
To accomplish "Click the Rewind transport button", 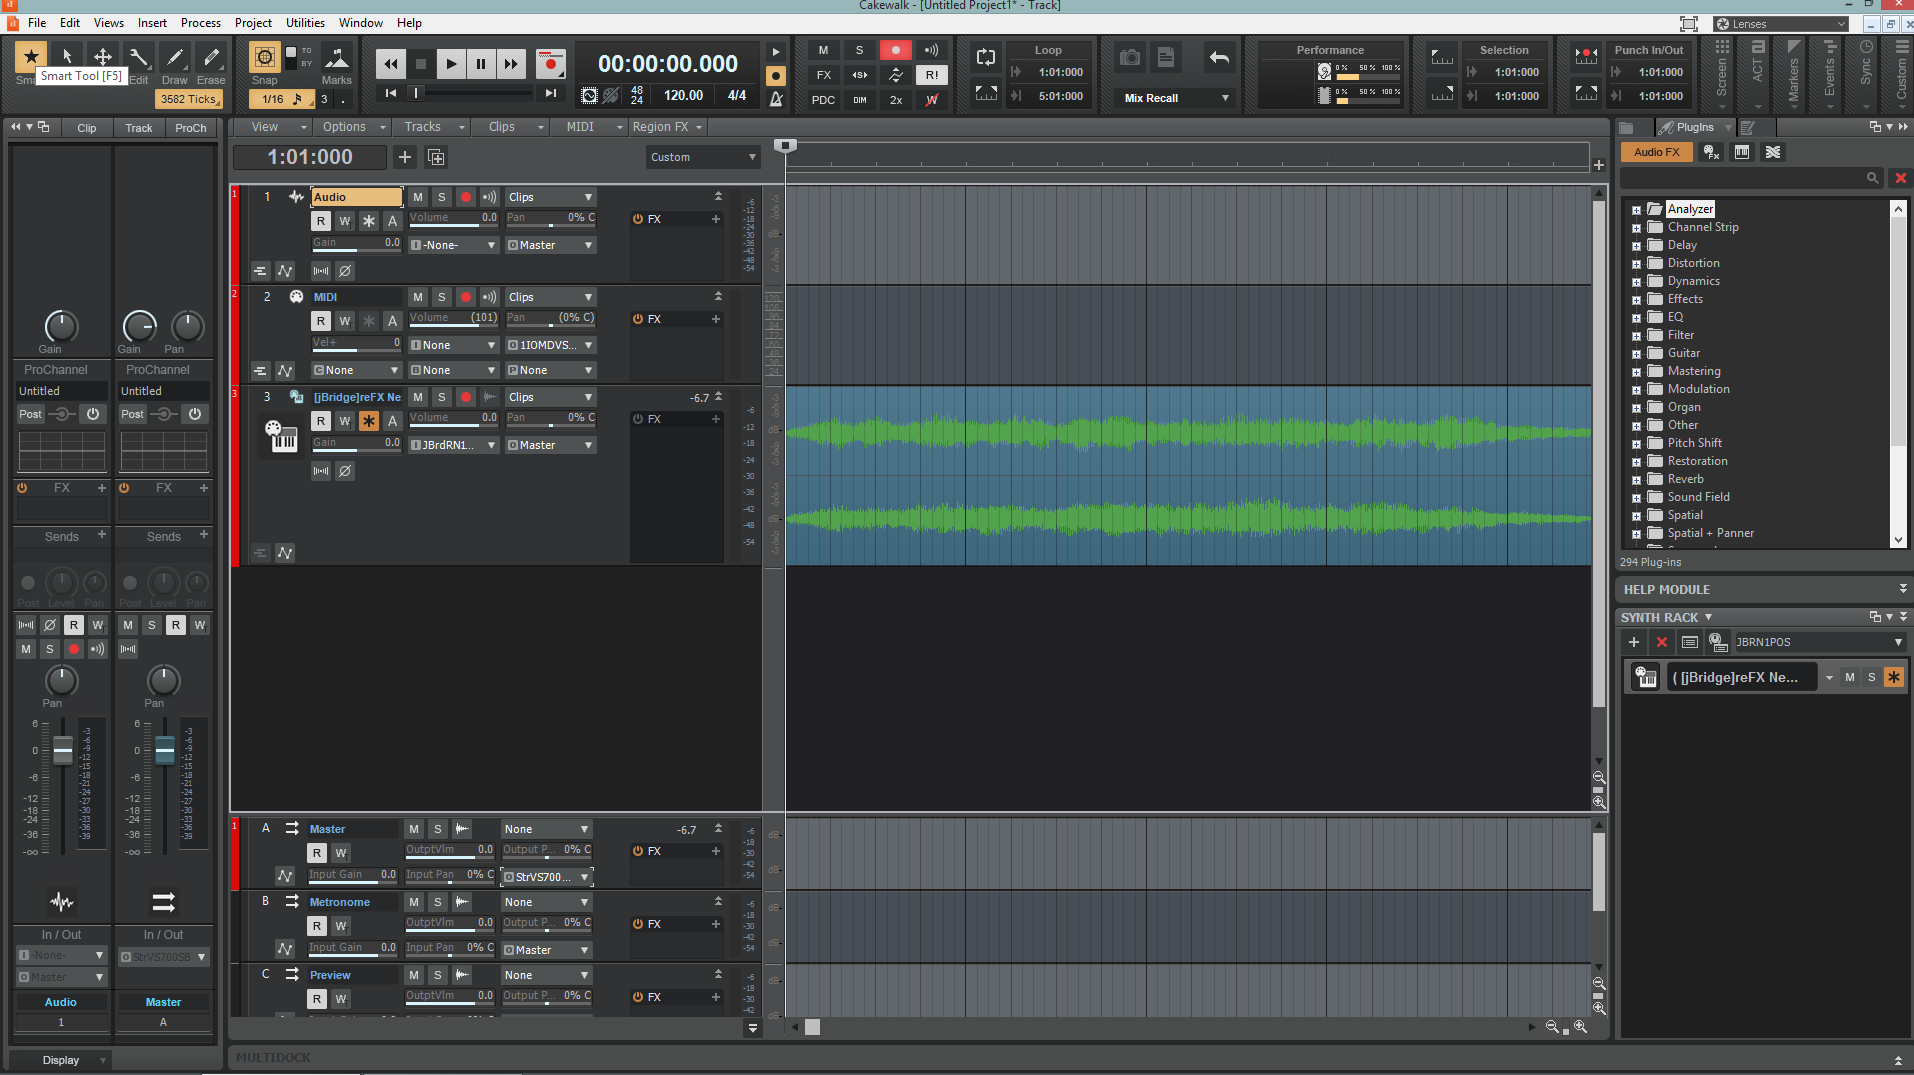I will click(x=391, y=64).
